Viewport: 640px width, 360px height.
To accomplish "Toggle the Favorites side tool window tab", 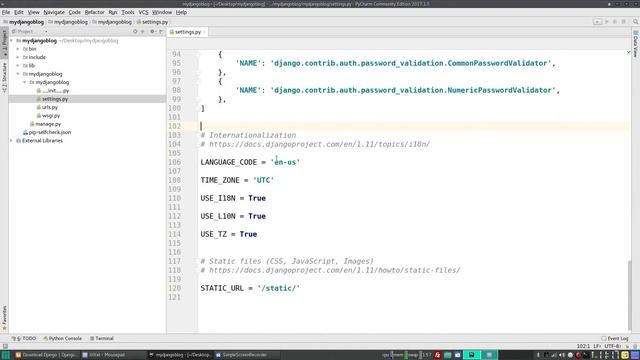I will point(4,318).
